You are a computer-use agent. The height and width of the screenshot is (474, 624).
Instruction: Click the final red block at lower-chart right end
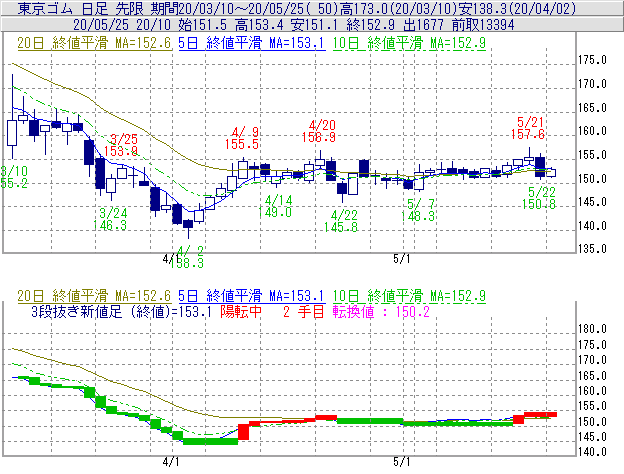point(540,415)
